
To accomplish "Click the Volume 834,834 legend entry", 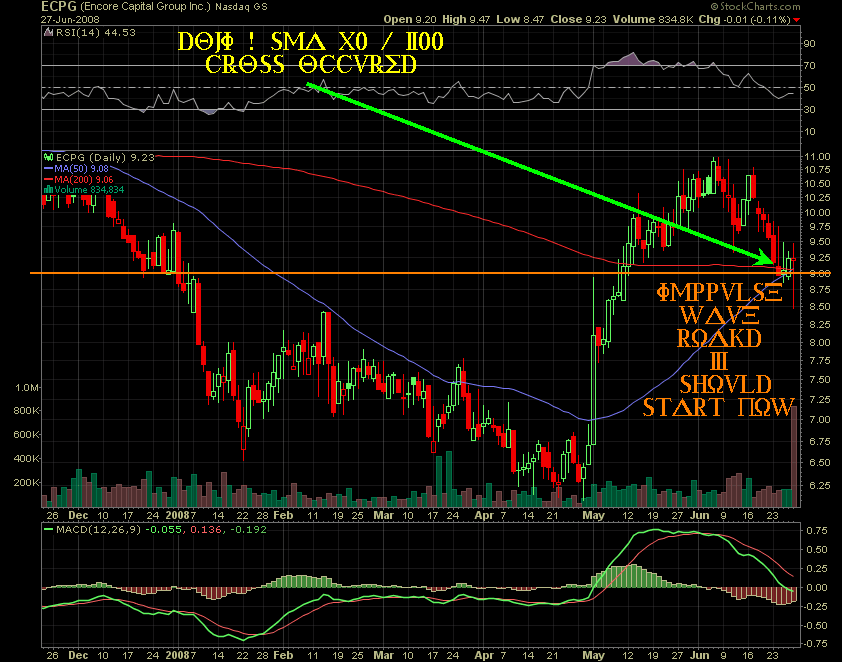I will click(x=89, y=190).
